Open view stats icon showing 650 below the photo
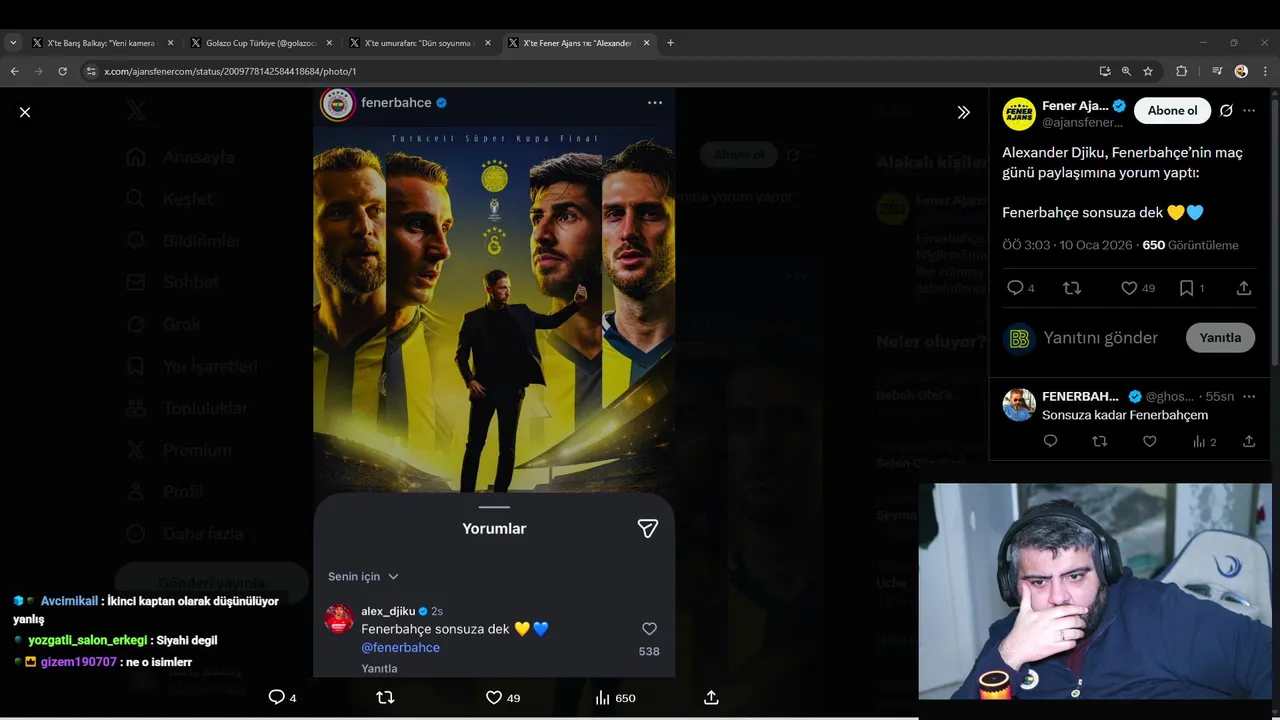The image size is (1280, 720). click(x=602, y=698)
